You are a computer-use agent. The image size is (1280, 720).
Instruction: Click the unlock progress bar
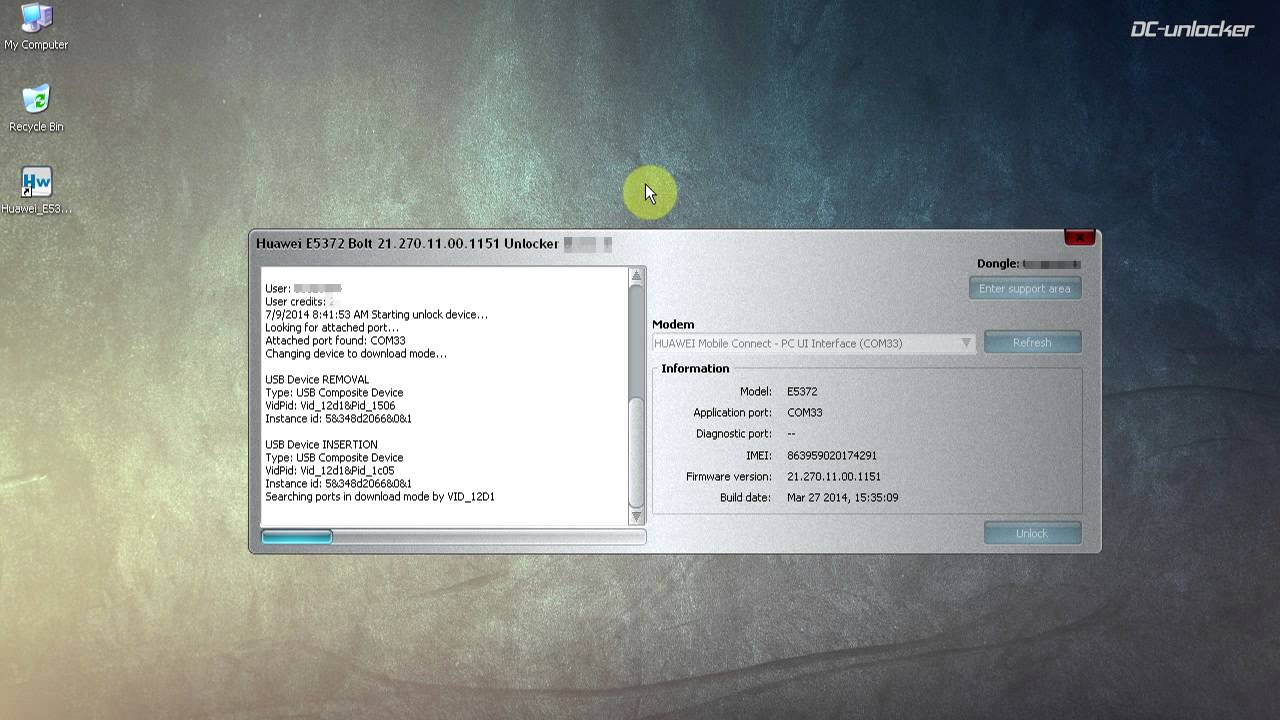coord(453,537)
